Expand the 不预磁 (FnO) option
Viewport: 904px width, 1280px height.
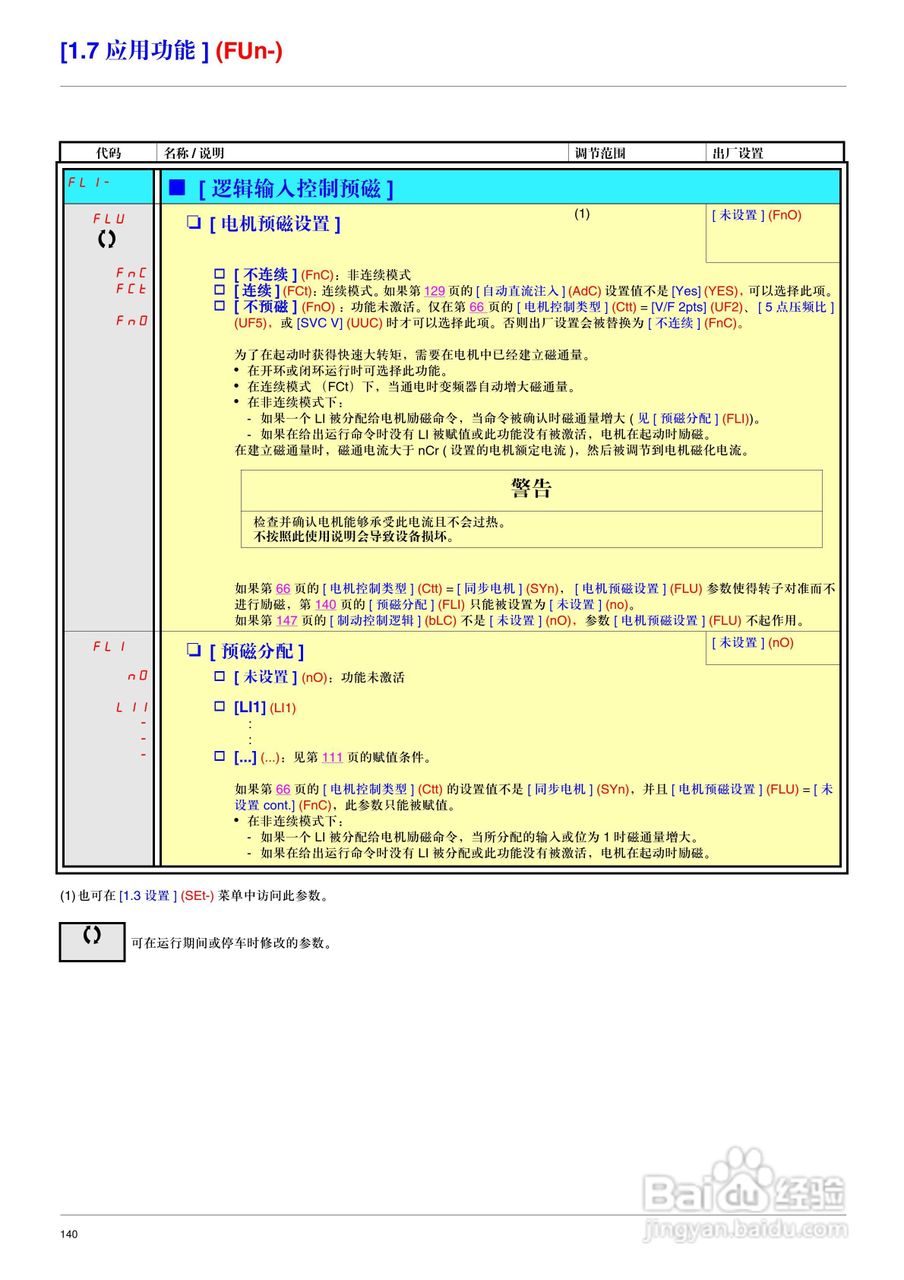coord(217,307)
